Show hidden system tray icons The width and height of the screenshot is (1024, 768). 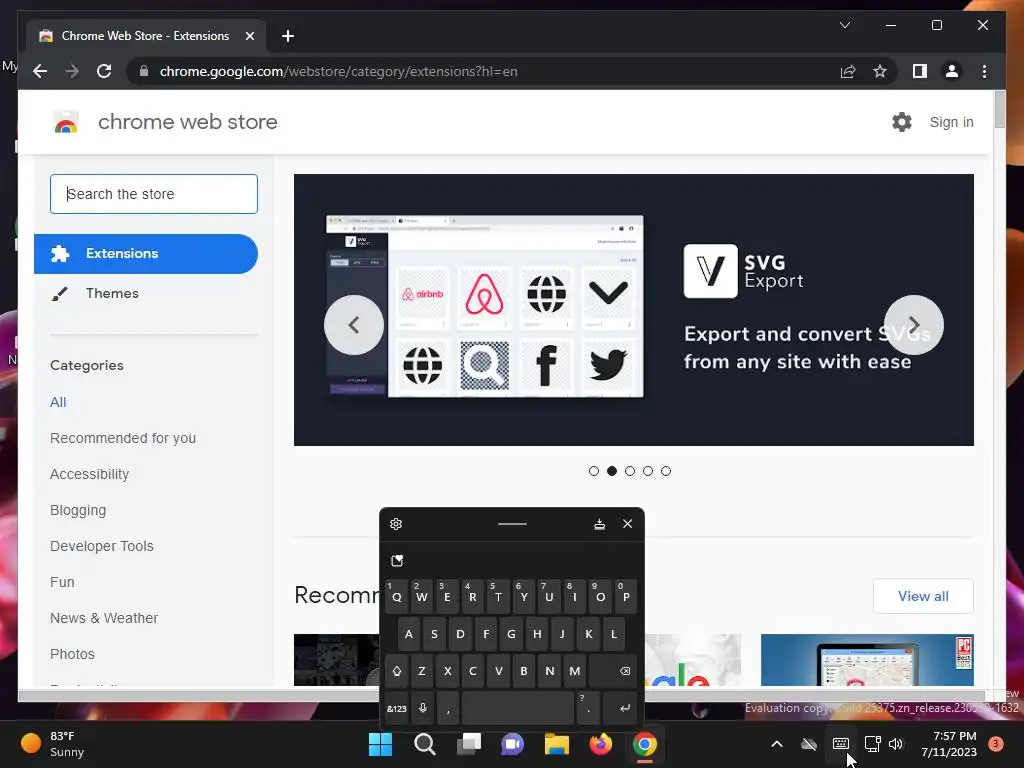point(776,744)
